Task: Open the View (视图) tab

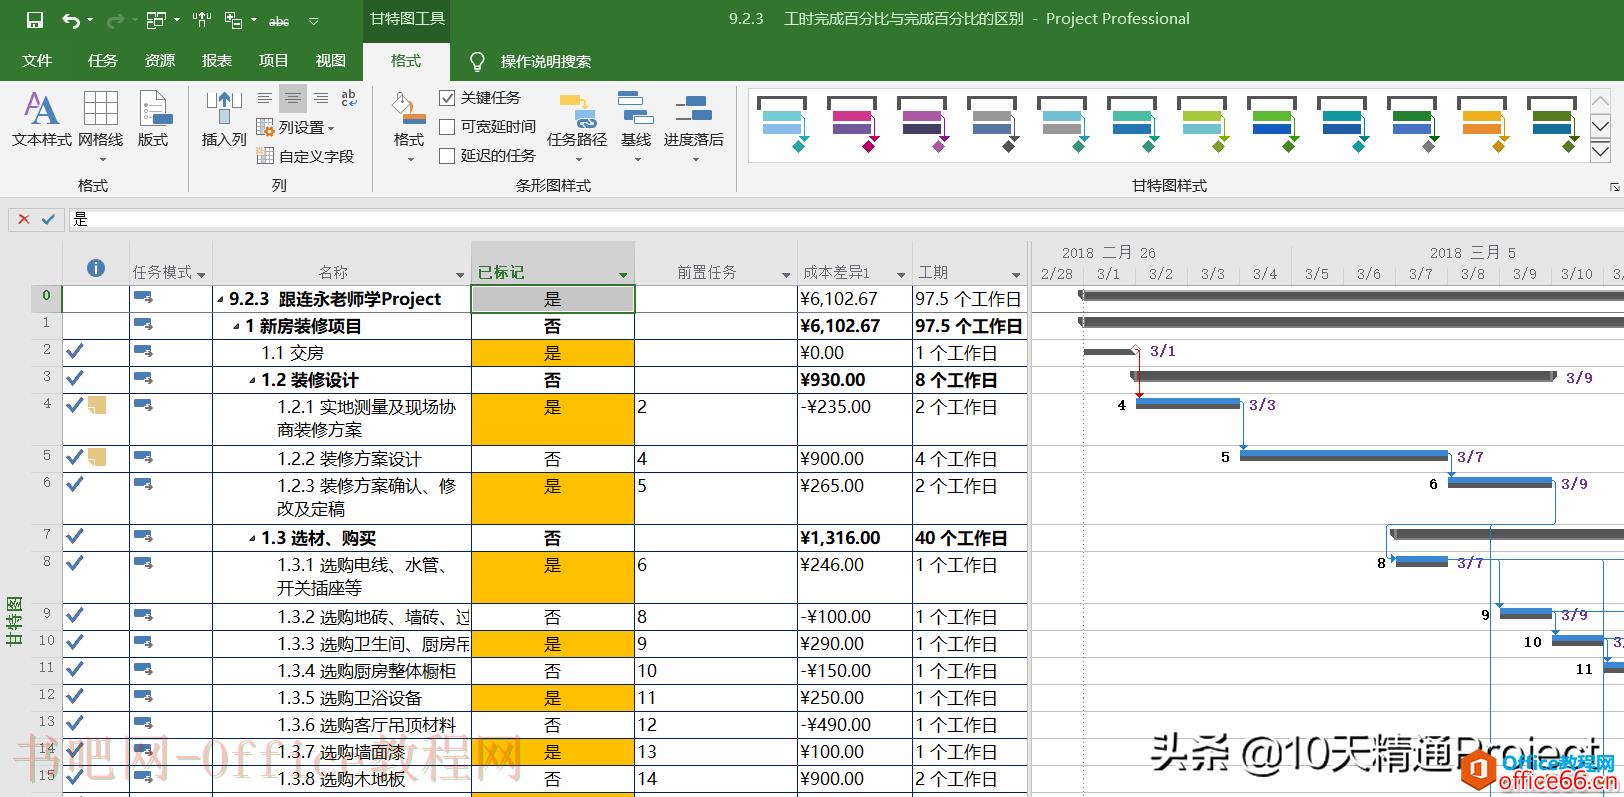Action: point(331,61)
